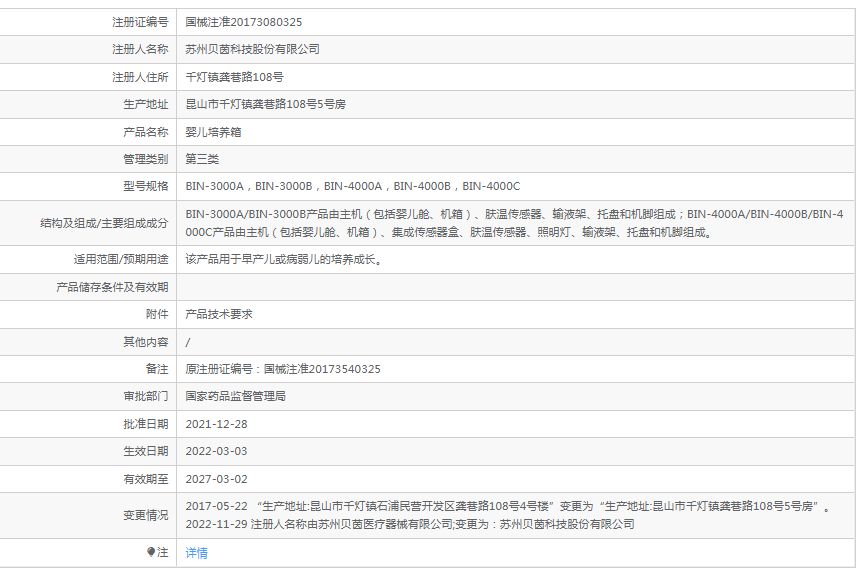This screenshot has height=574, width=859.
Task: Click the 适用范围/预期用途 label
Action: [x=121, y=259]
